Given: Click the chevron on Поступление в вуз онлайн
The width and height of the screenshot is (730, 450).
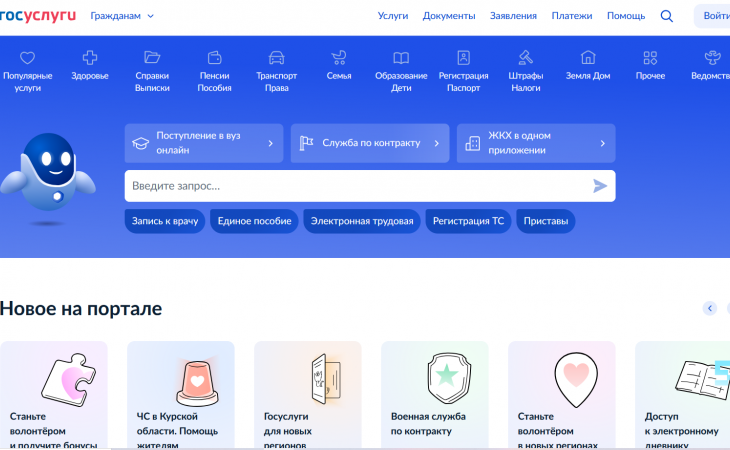Looking at the screenshot, I should (x=270, y=143).
